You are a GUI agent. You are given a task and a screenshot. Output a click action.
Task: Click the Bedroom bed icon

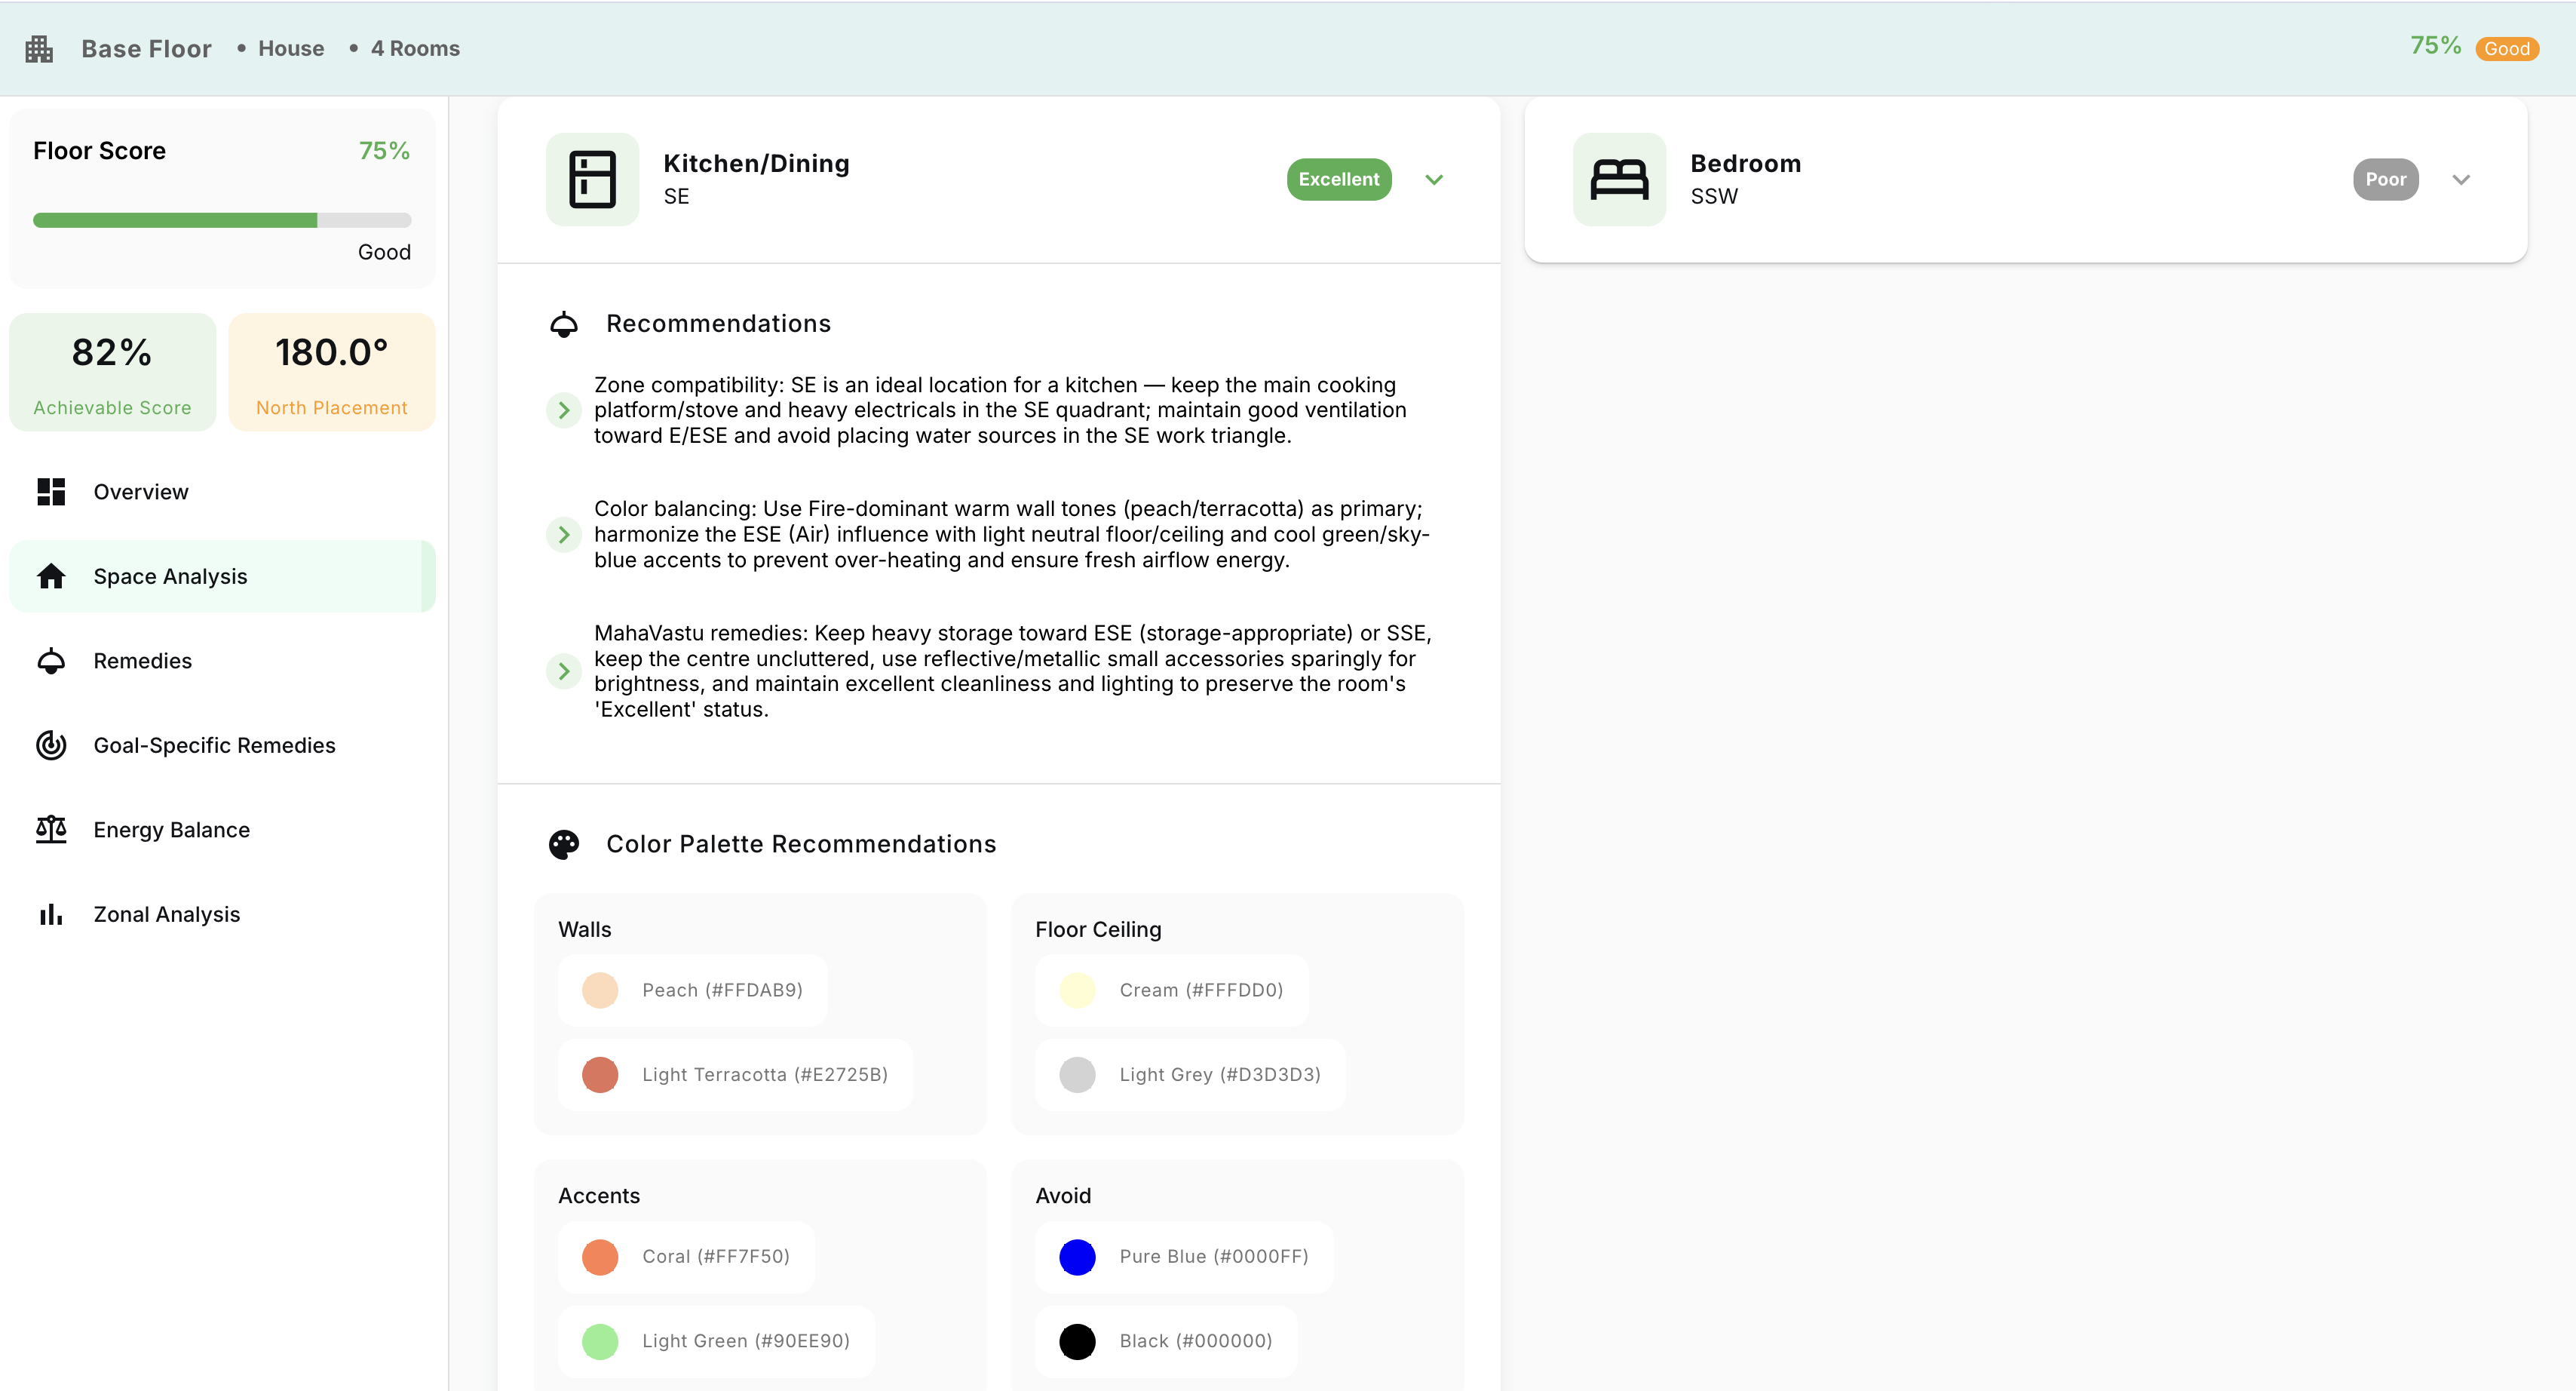coord(1618,179)
